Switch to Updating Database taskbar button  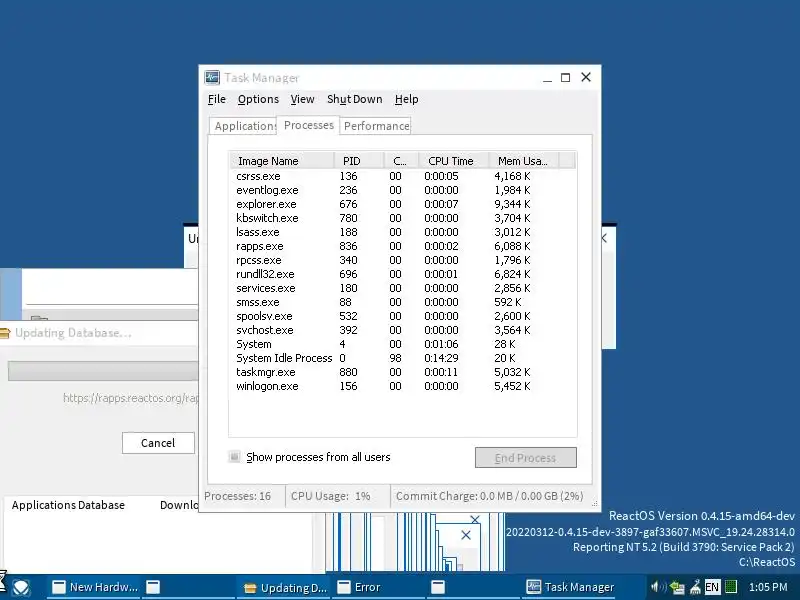pyautogui.click(x=284, y=587)
